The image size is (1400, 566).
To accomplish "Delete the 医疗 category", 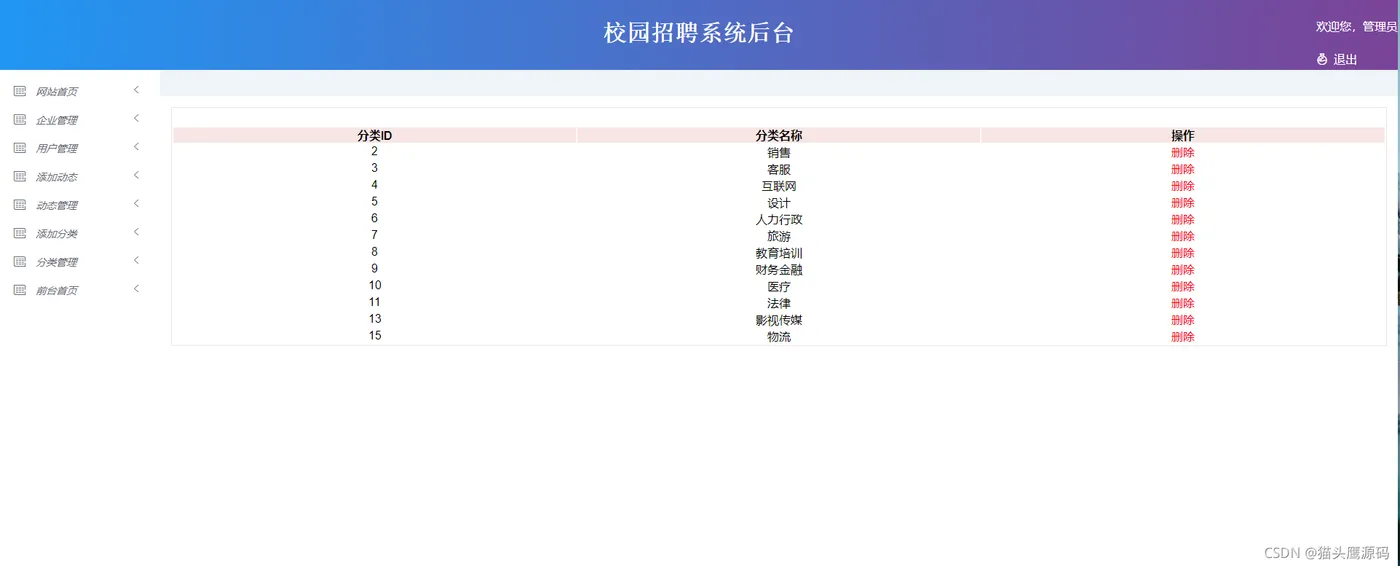I will 1183,287.
